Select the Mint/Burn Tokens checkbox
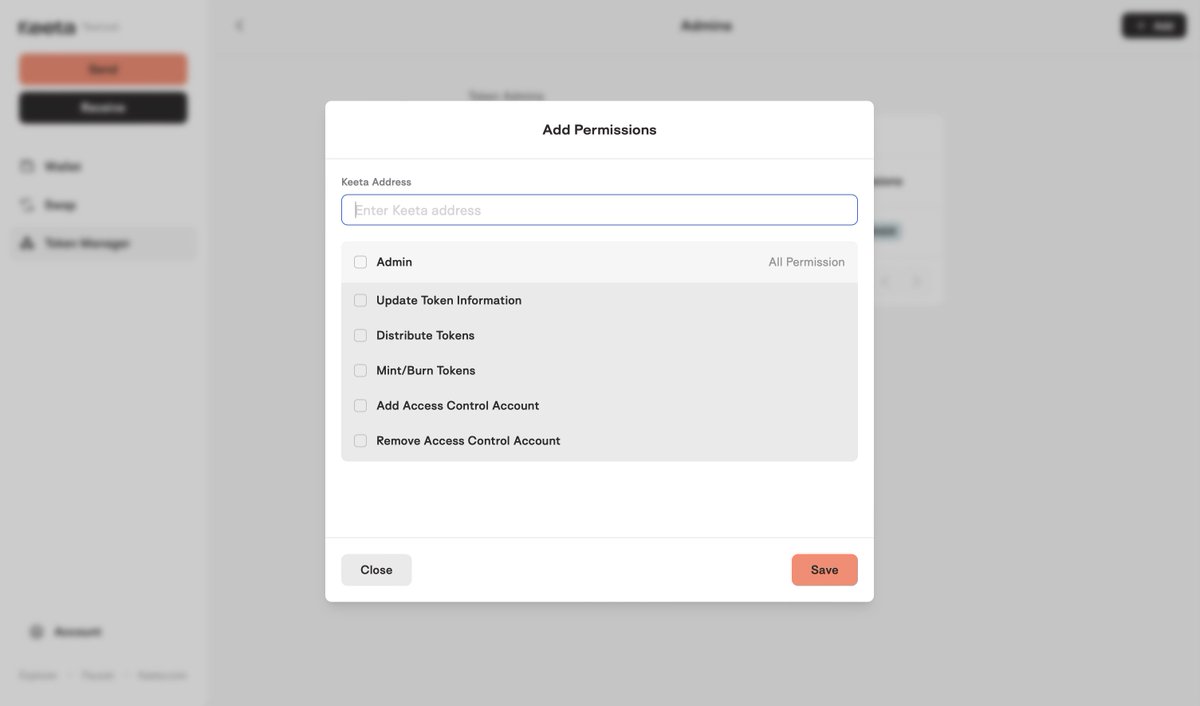1200x706 pixels. (x=360, y=370)
